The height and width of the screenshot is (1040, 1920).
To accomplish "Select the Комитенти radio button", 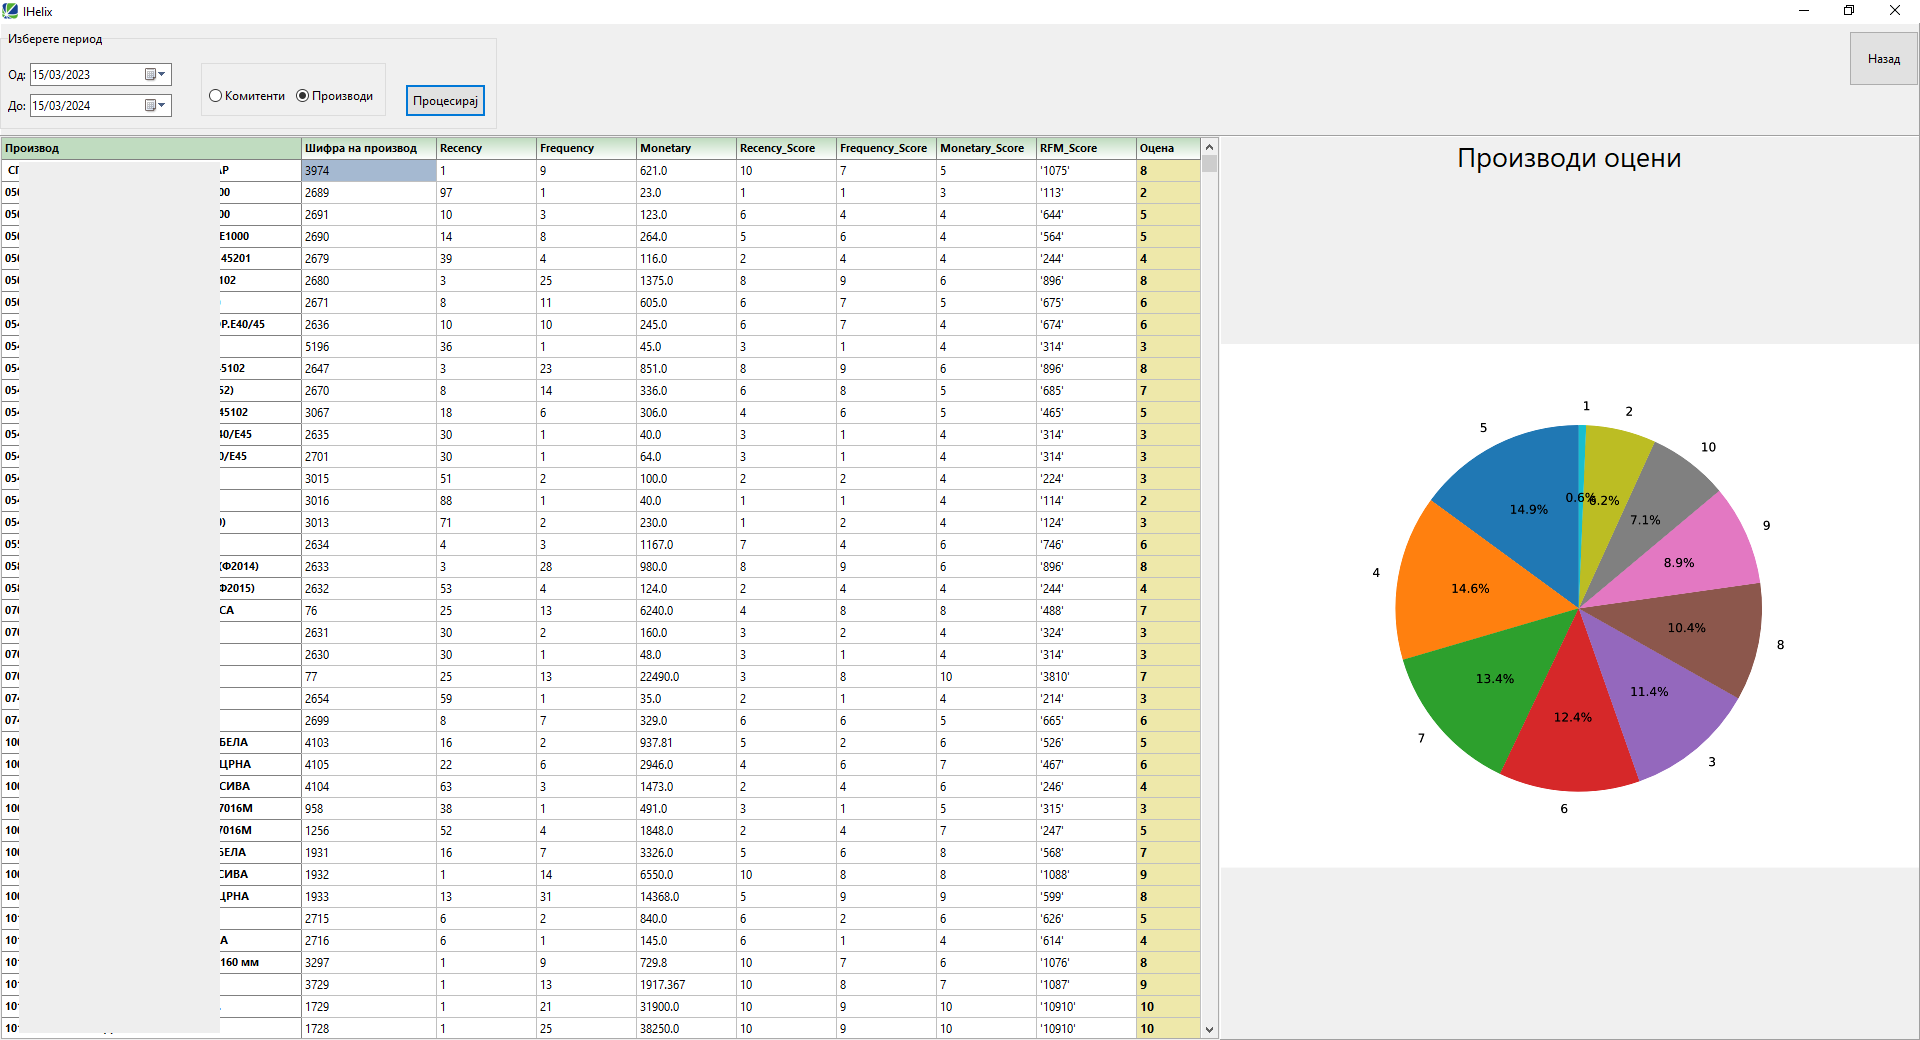I will 215,96.
